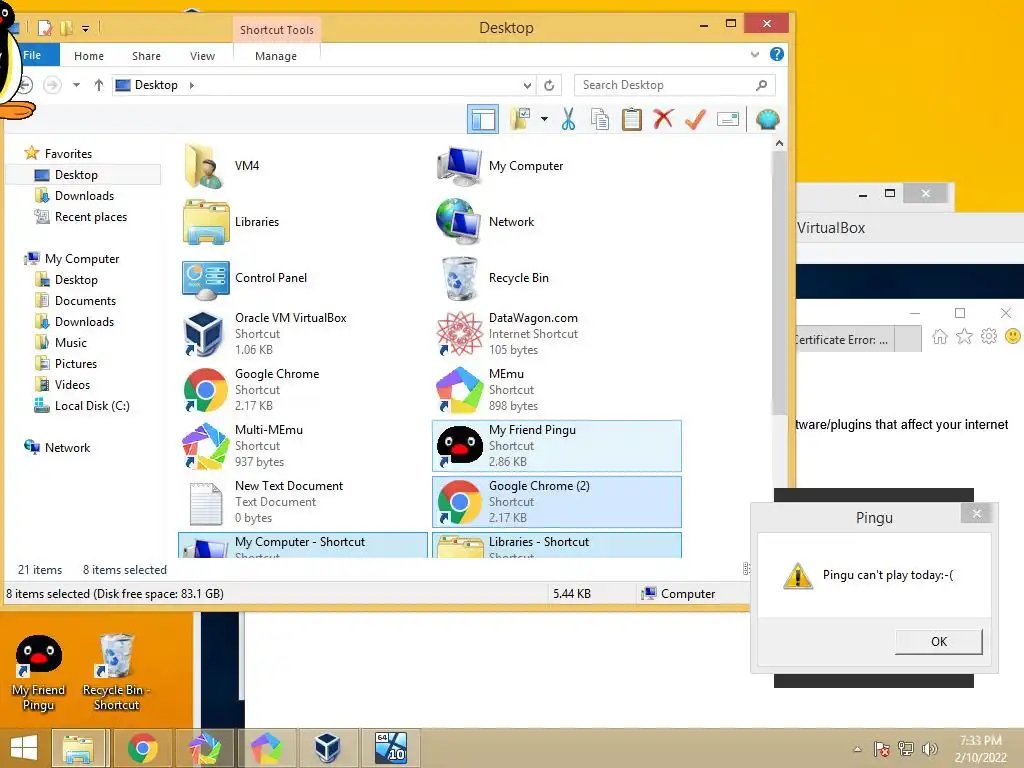Open the Share ribbon tab
1024x768 pixels.
(146, 56)
